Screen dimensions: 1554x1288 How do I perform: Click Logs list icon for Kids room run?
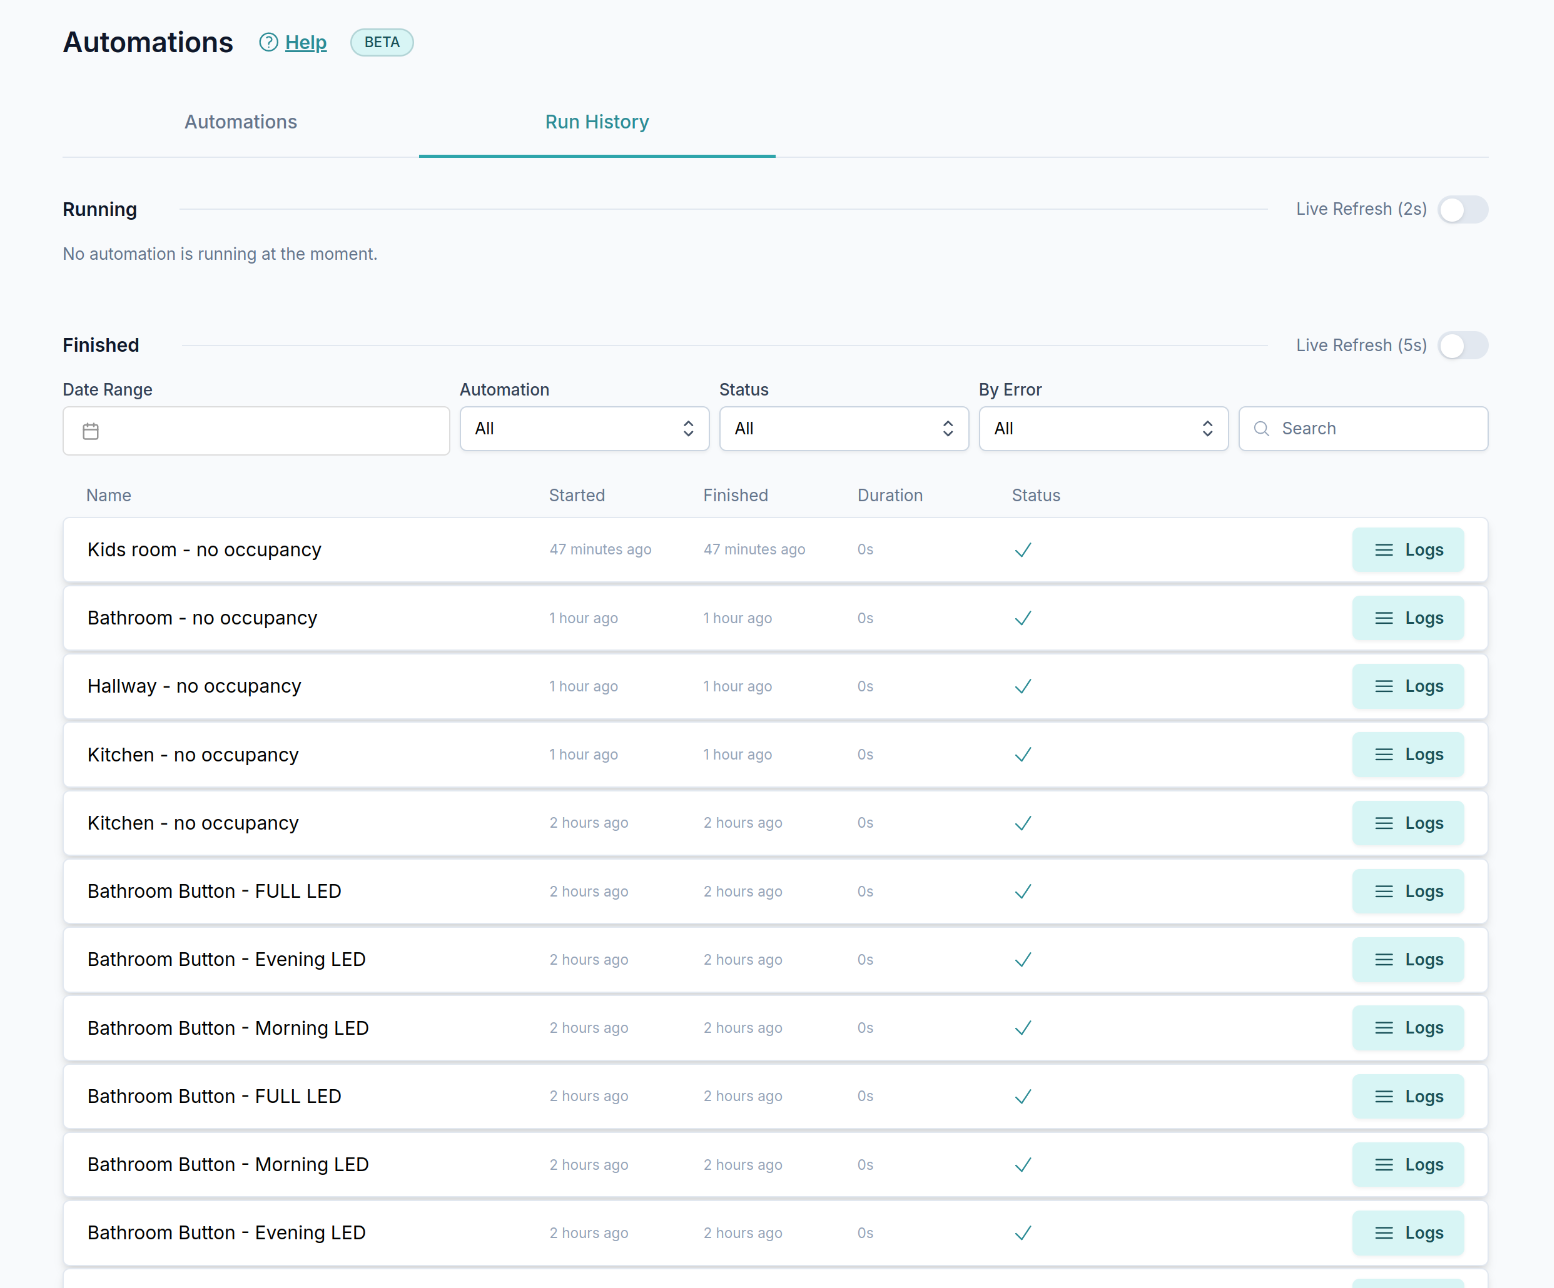pyautogui.click(x=1383, y=550)
